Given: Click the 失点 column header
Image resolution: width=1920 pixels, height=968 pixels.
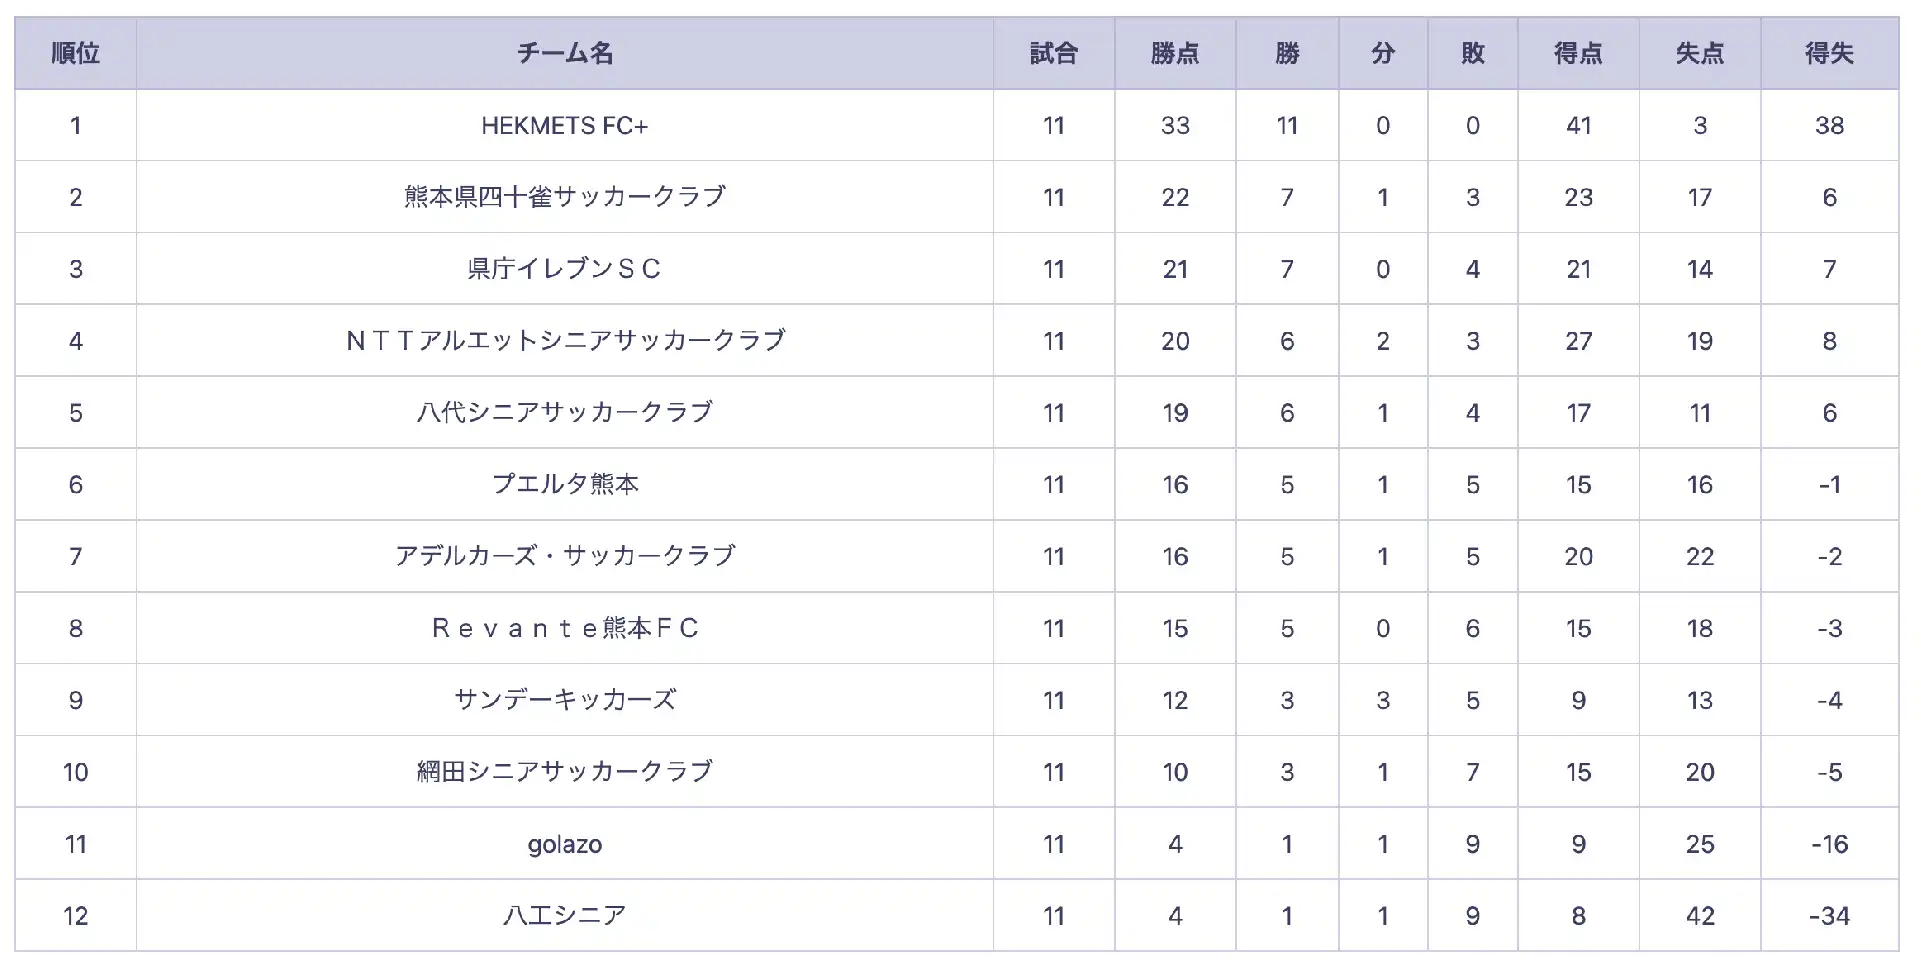Looking at the screenshot, I should [x=1700, y=53].
